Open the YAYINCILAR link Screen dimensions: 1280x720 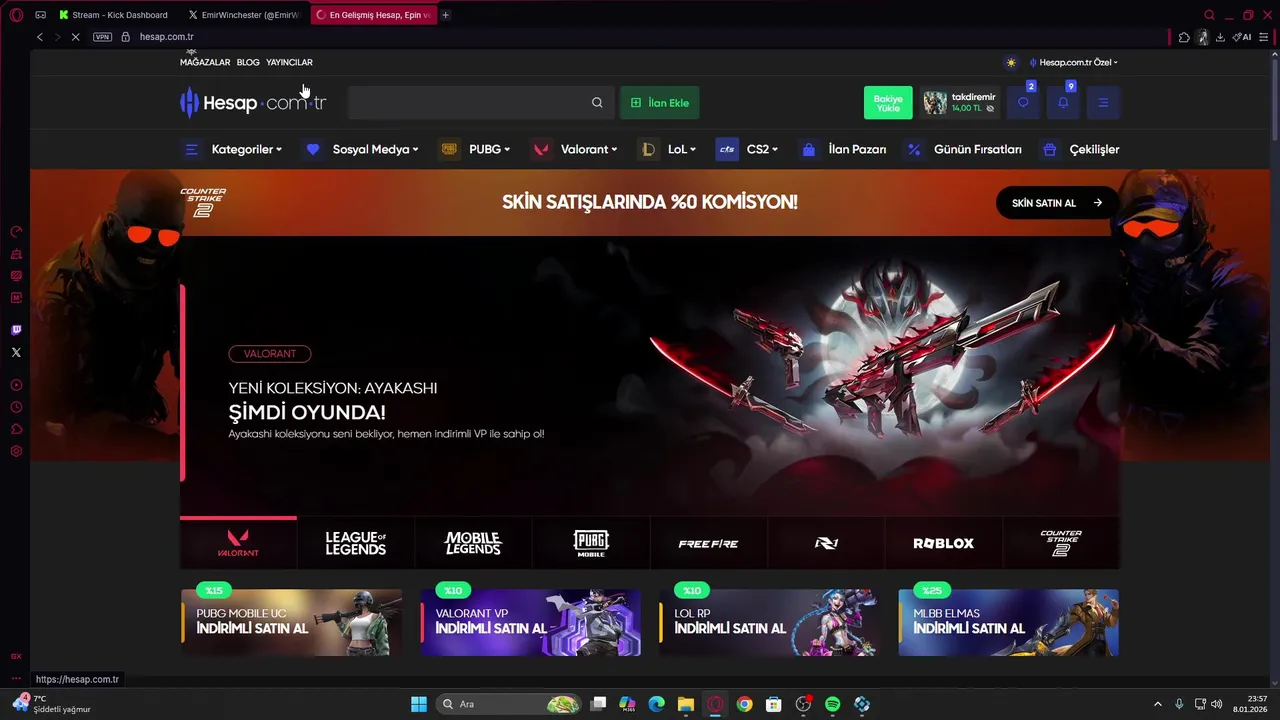tap(289, 62)
